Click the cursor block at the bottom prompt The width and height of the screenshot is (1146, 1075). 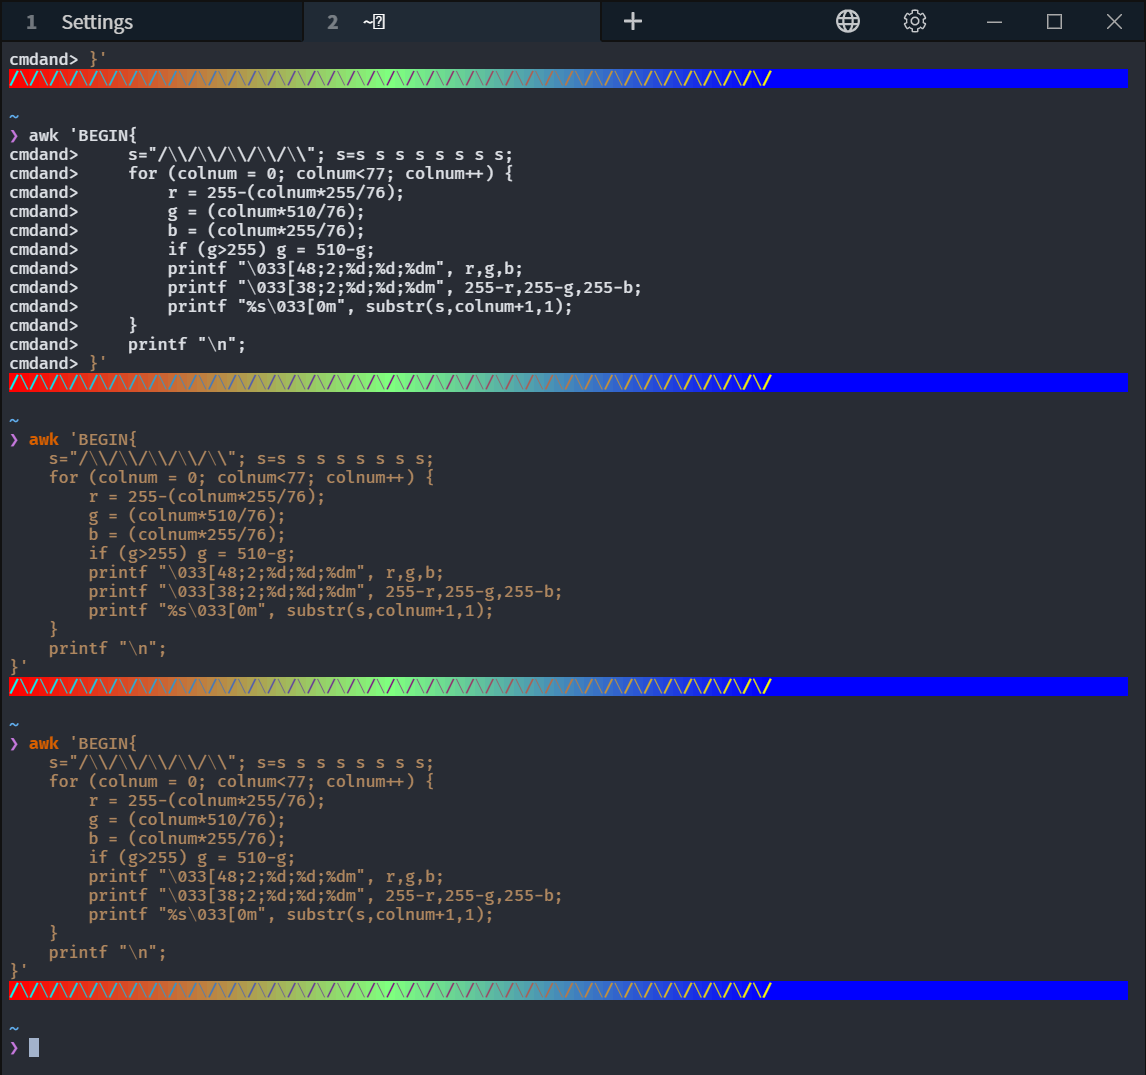pos(33,1046)
